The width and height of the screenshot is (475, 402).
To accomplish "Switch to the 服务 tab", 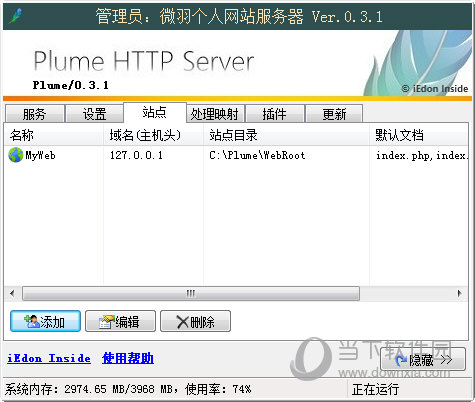I will 34,114.
